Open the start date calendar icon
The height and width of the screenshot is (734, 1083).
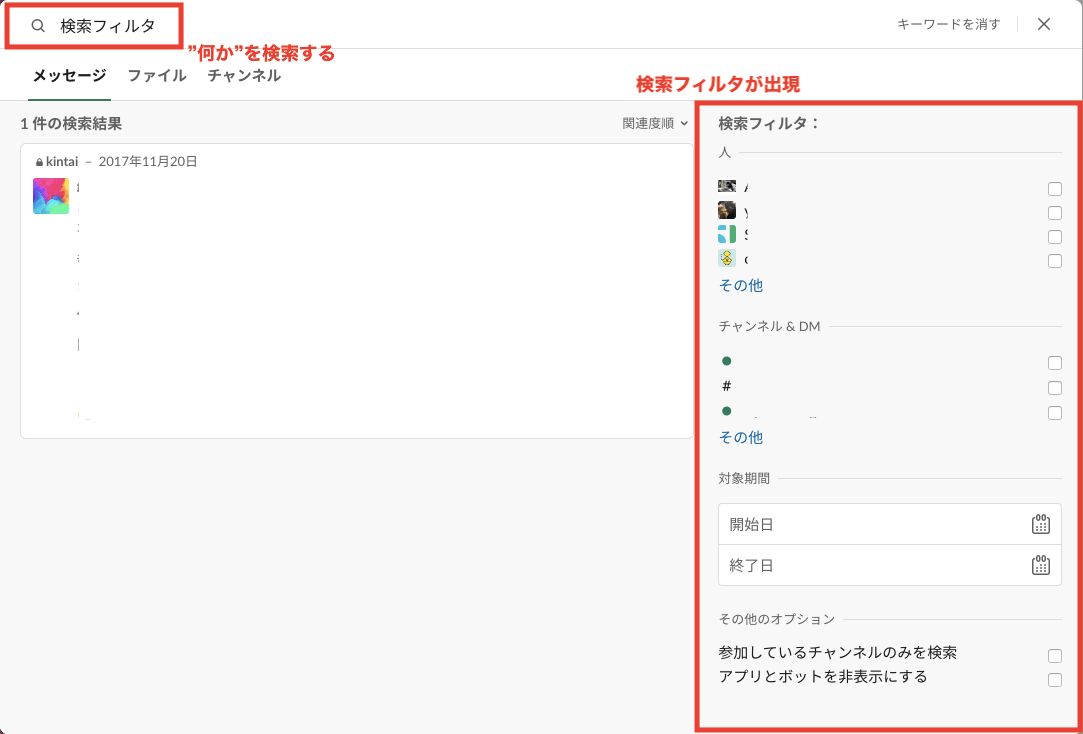(1040, 524)
